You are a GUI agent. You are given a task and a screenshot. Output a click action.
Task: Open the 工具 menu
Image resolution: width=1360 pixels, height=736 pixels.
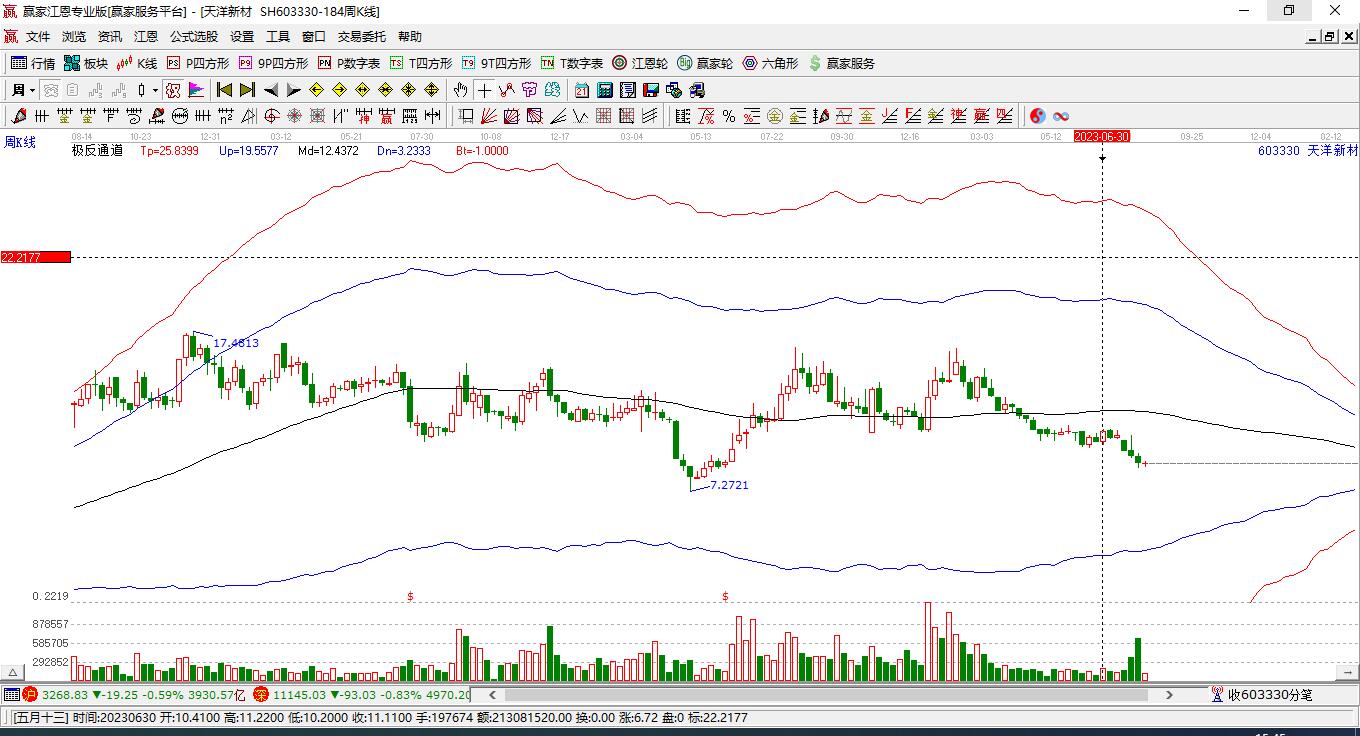278,37
